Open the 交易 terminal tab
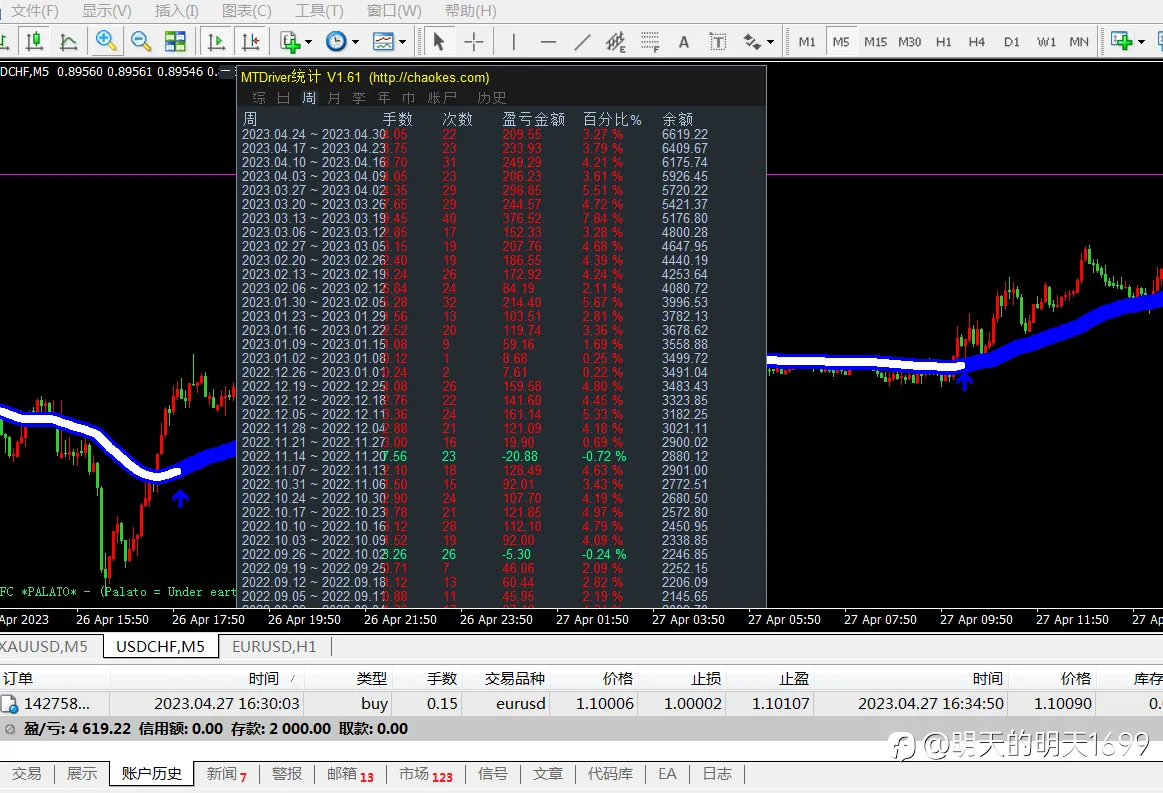Viewport: 1163px width, 793px height. click(27, 774)
